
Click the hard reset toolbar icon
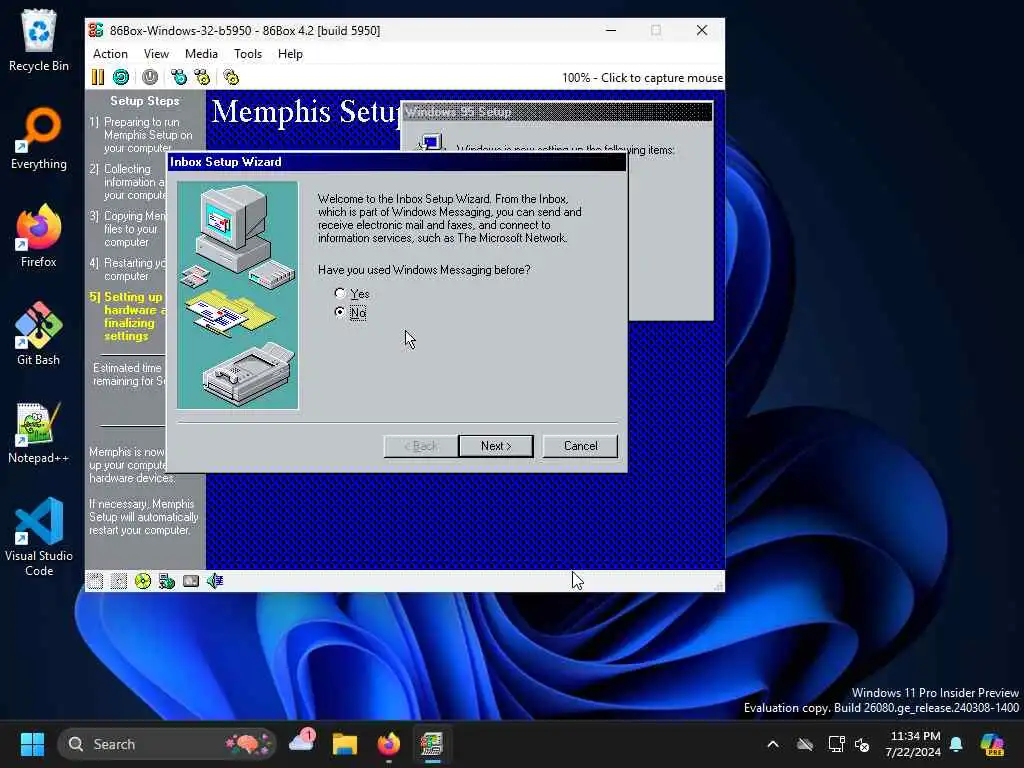tap(121, 77)
